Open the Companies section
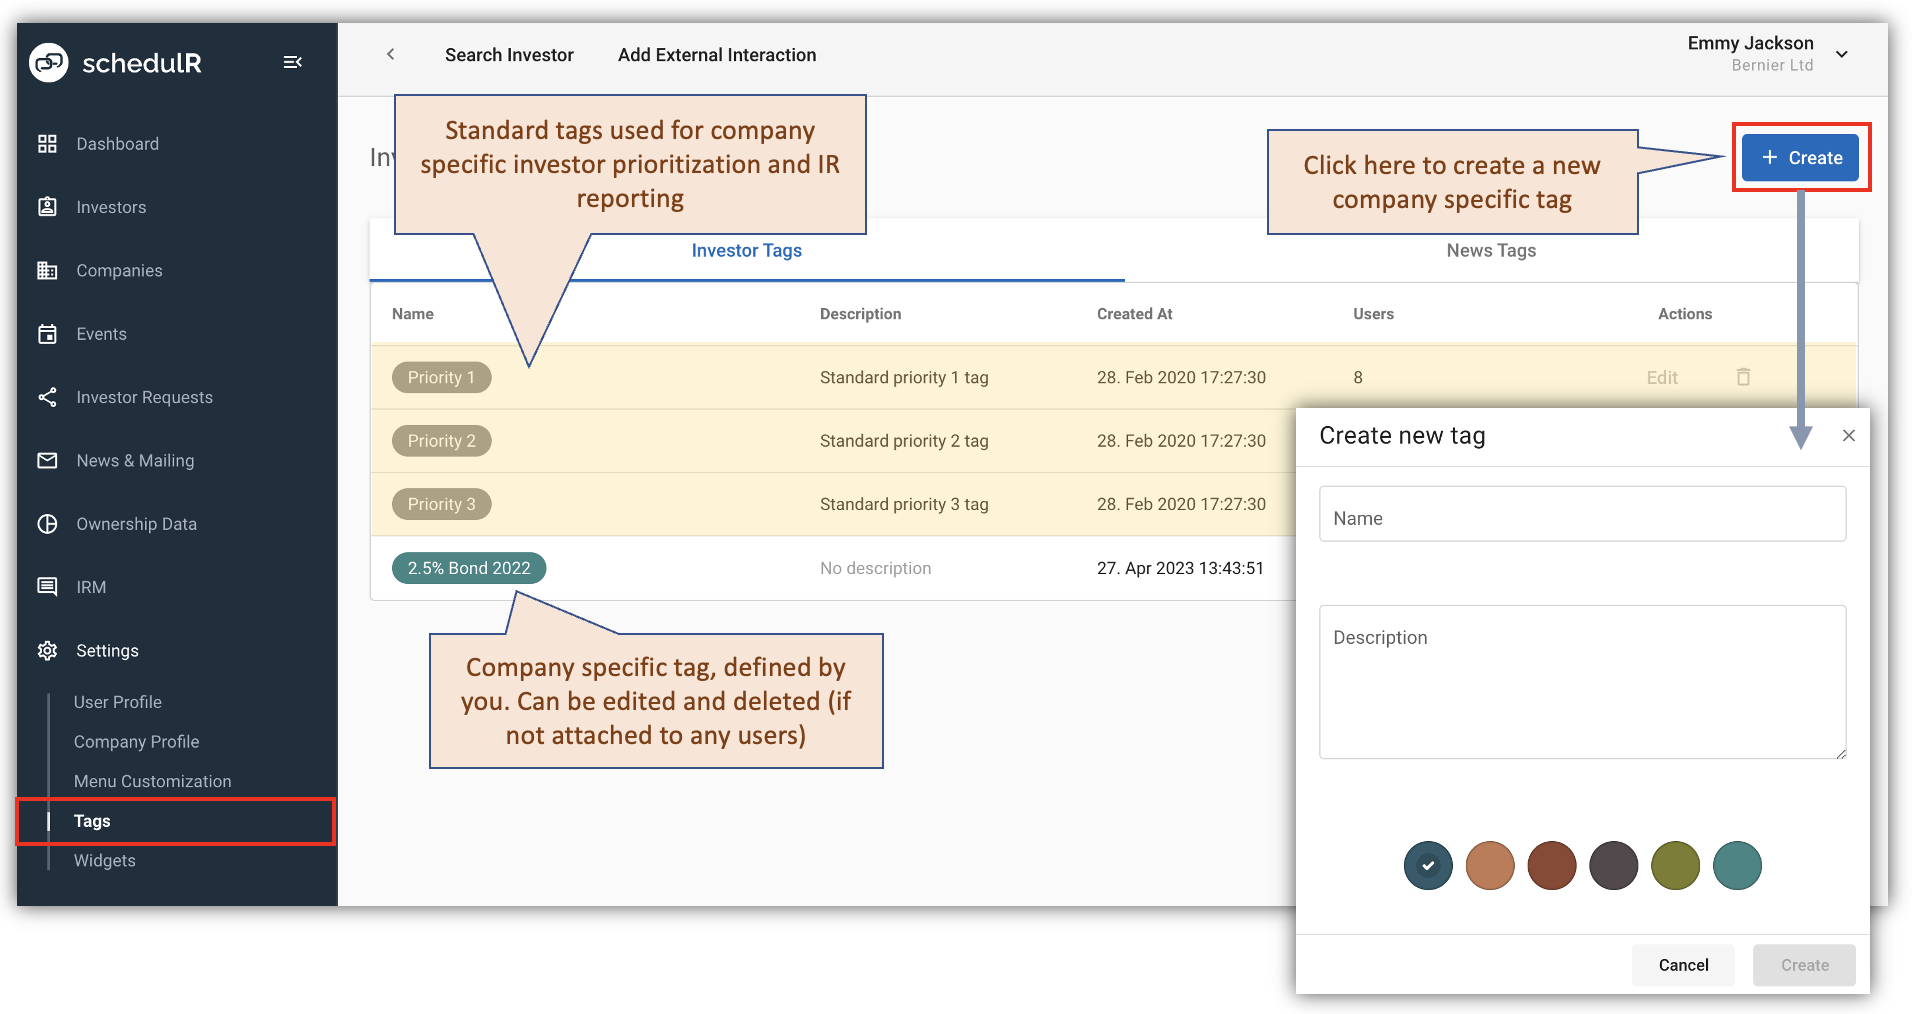1912x1014 pixels. click(119, 270)
